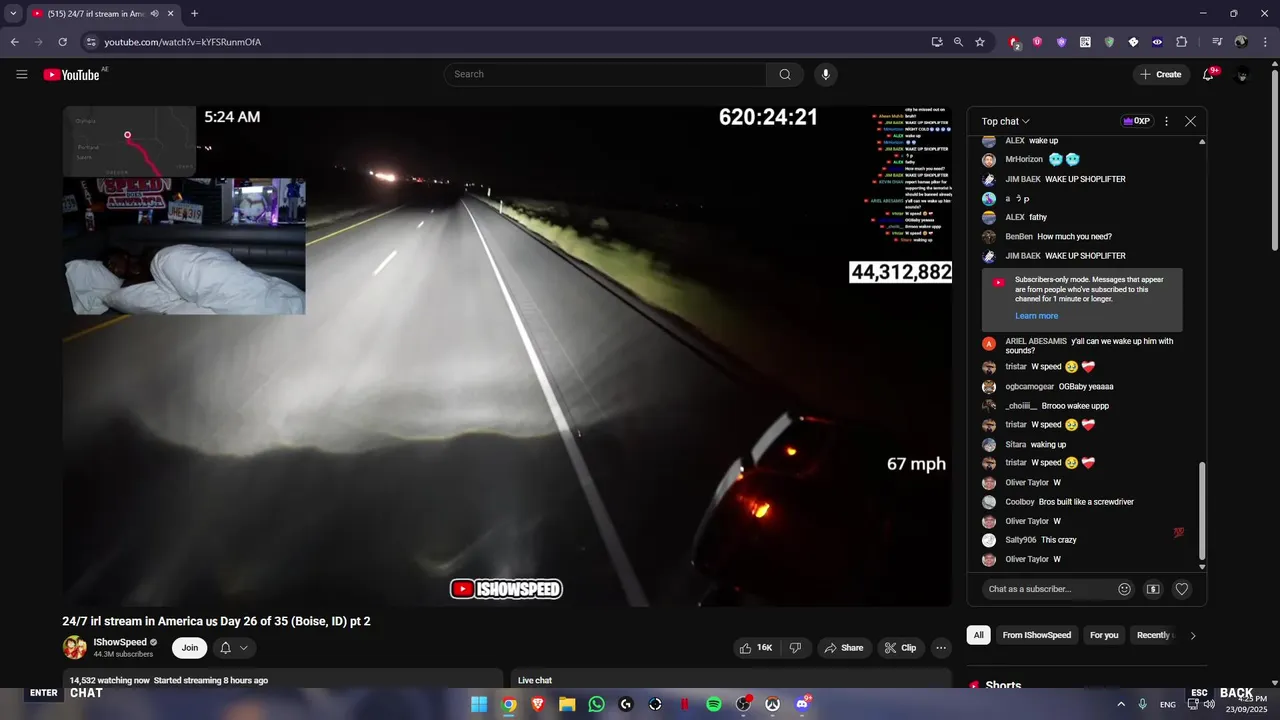The width and height of the screenshot is (1280, 720).
Task: Click the Chat as a subscriber input
Action: pyautogui.click(x=1048, y=589)
